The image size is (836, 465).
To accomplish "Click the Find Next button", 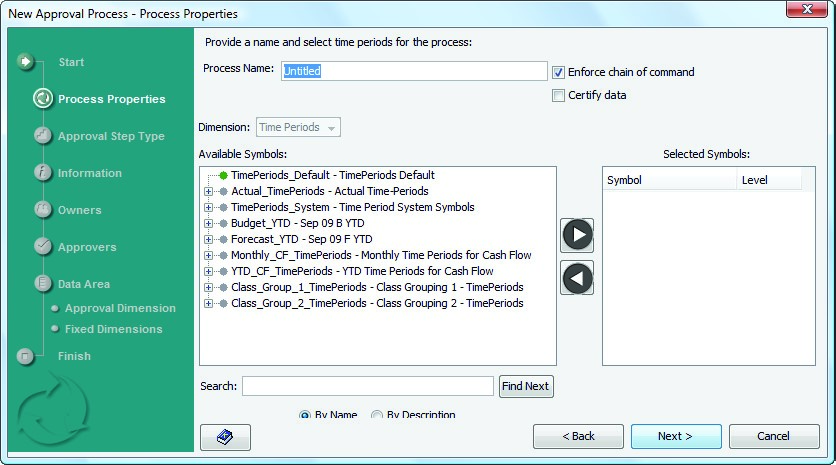I will [526, 386].
